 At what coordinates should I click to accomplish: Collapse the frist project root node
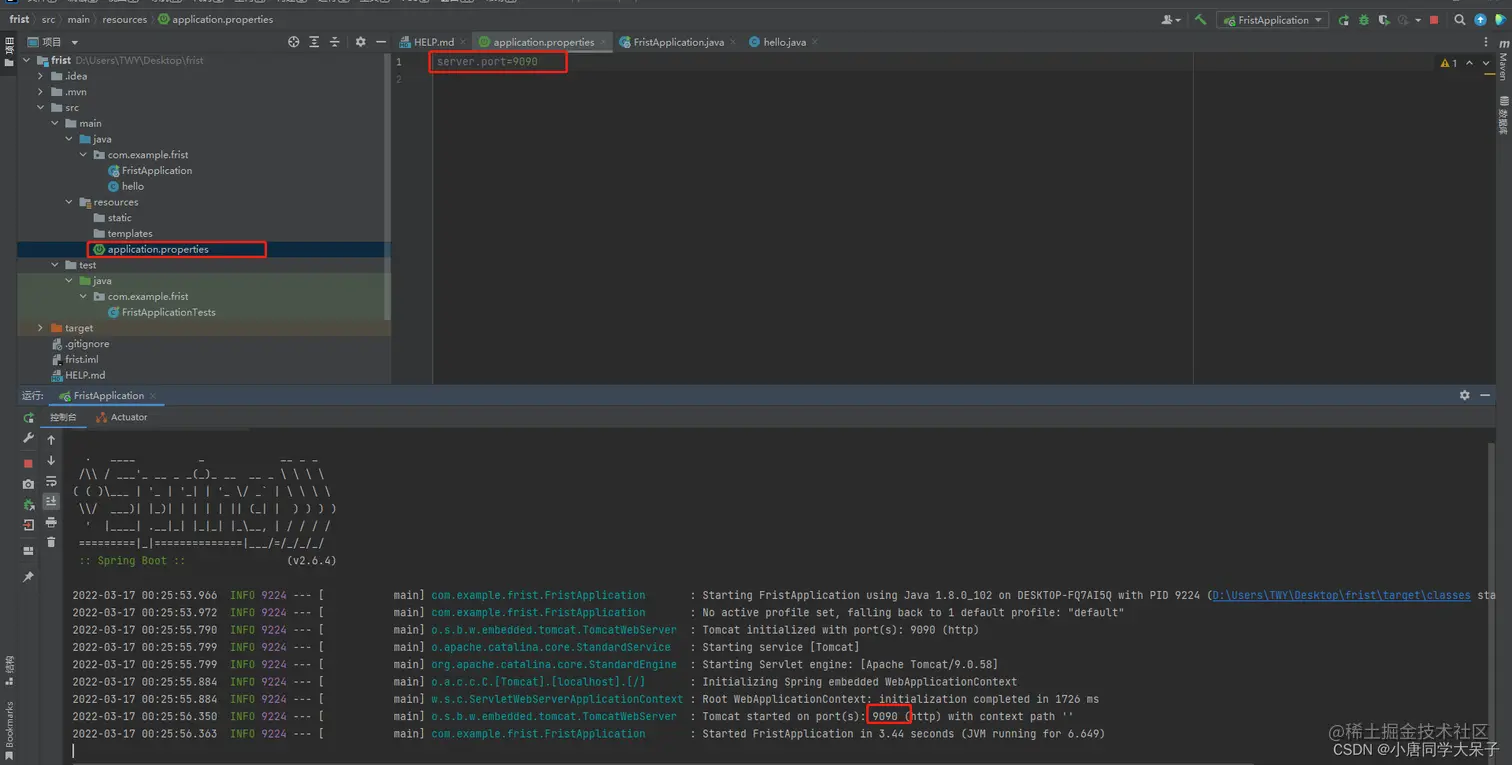27,60
